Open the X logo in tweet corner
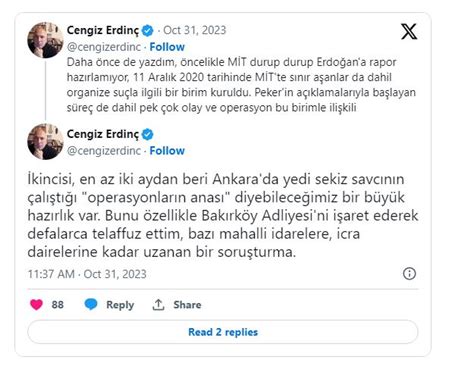This screenshot has height=369, width=474. pos(409,32)
